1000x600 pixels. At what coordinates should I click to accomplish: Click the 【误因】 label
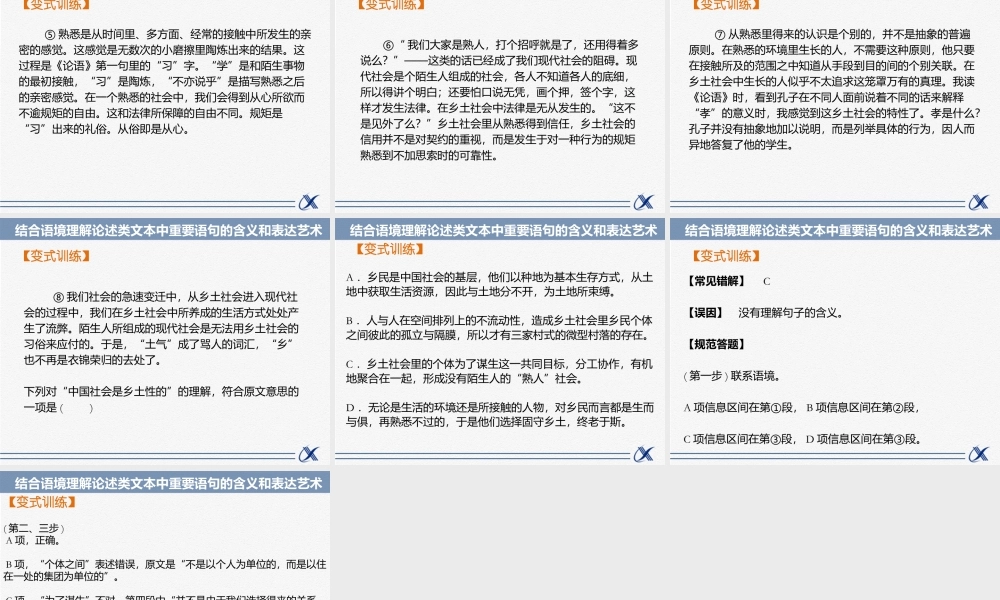coord(705,312)
